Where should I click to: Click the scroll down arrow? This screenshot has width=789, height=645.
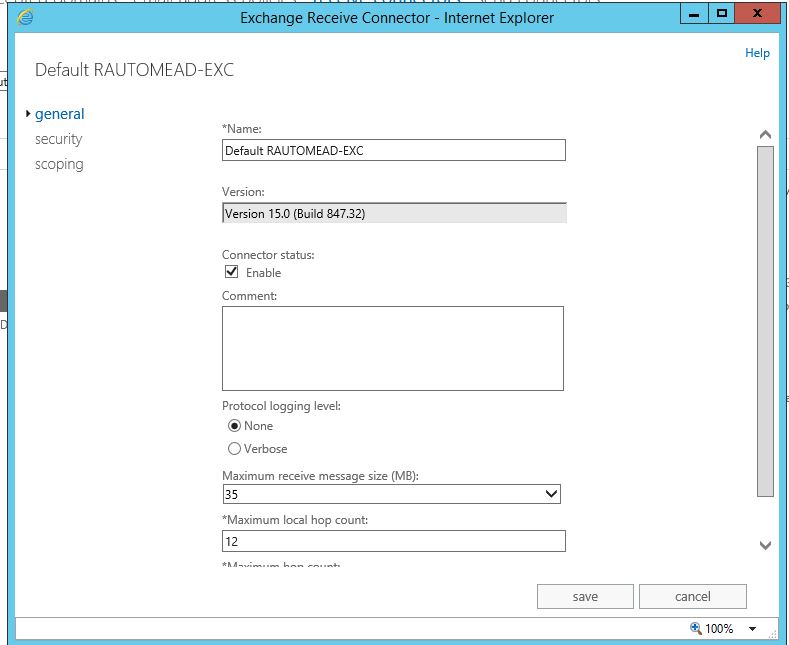coord(765,545)
